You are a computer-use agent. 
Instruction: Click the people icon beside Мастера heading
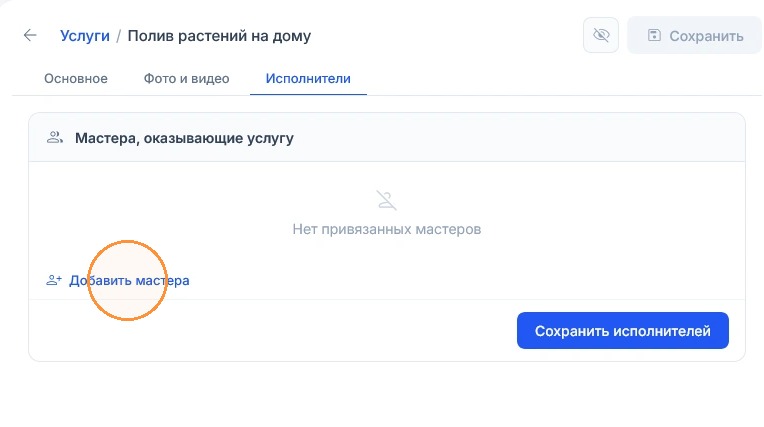tap(55, 137)
